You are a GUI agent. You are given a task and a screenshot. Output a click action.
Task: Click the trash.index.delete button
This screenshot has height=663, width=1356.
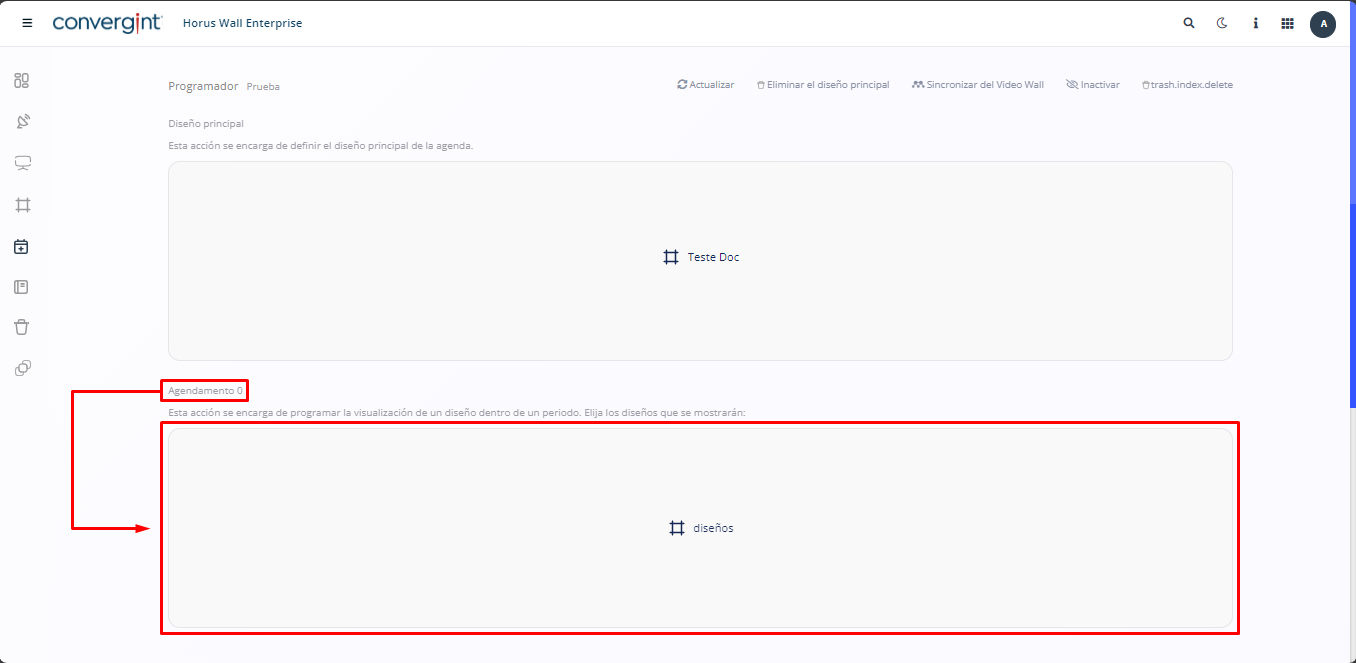pyautogui.click(x=1187, y=85)
